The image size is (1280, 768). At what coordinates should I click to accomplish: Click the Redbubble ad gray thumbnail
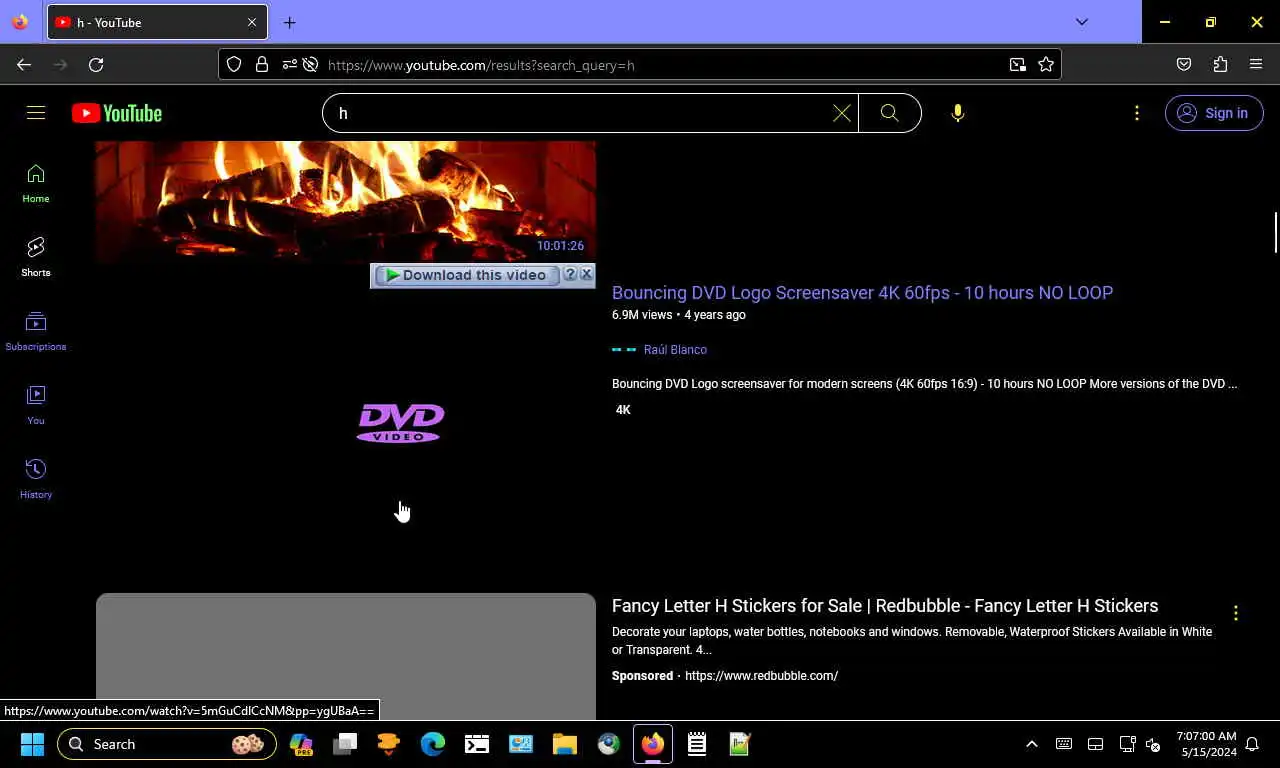pyautogui.click(x=346, y=656)
